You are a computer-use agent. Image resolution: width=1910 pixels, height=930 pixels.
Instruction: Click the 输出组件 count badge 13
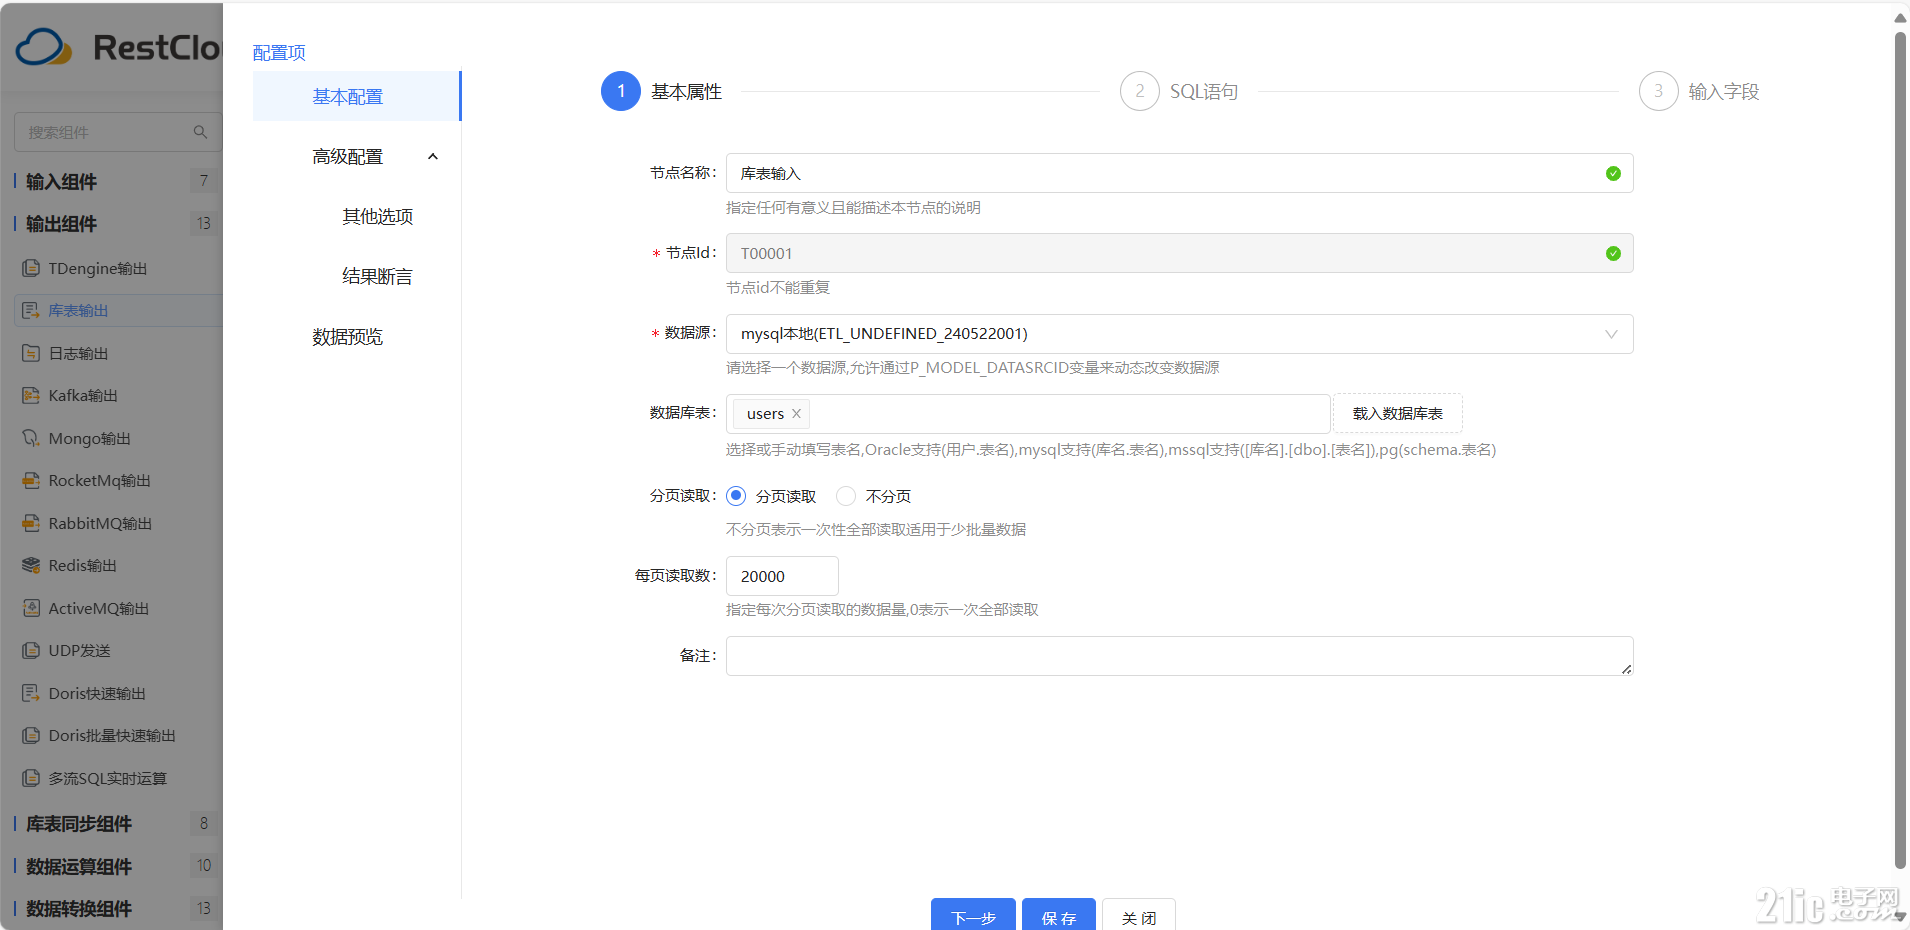(x=204, y=223)
